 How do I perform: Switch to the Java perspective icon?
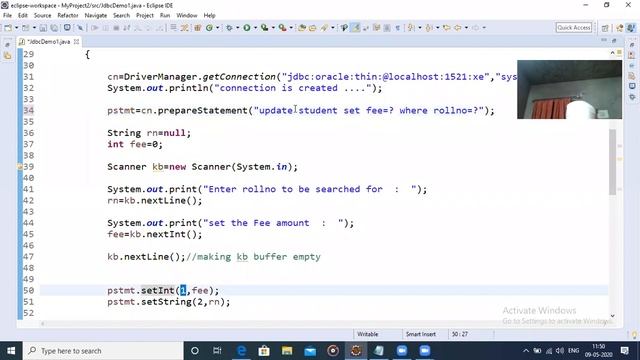click(x=631, y=28)
